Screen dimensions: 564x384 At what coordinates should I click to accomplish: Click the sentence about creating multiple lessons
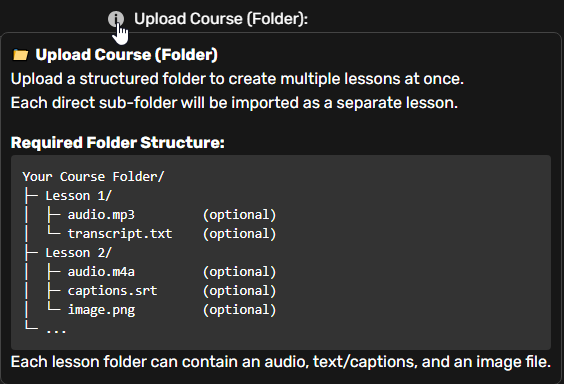237,79
